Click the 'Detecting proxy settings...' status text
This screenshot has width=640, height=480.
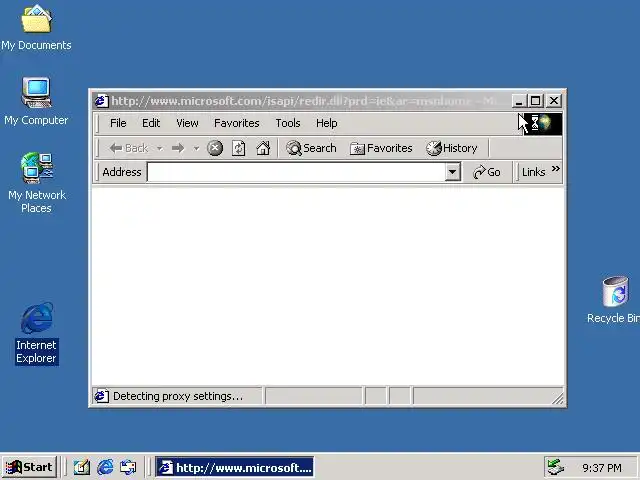click(178, 396)
